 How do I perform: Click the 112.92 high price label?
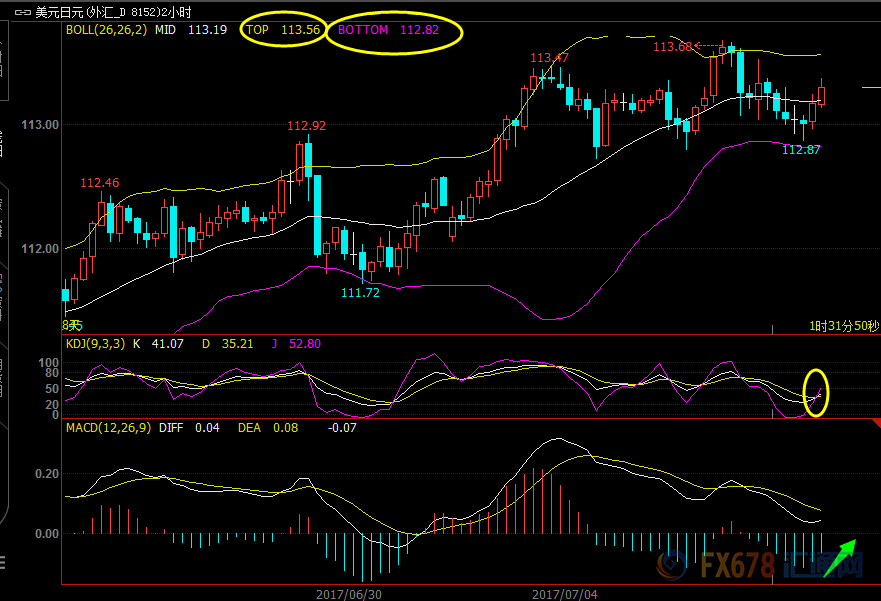coord(306,125)
